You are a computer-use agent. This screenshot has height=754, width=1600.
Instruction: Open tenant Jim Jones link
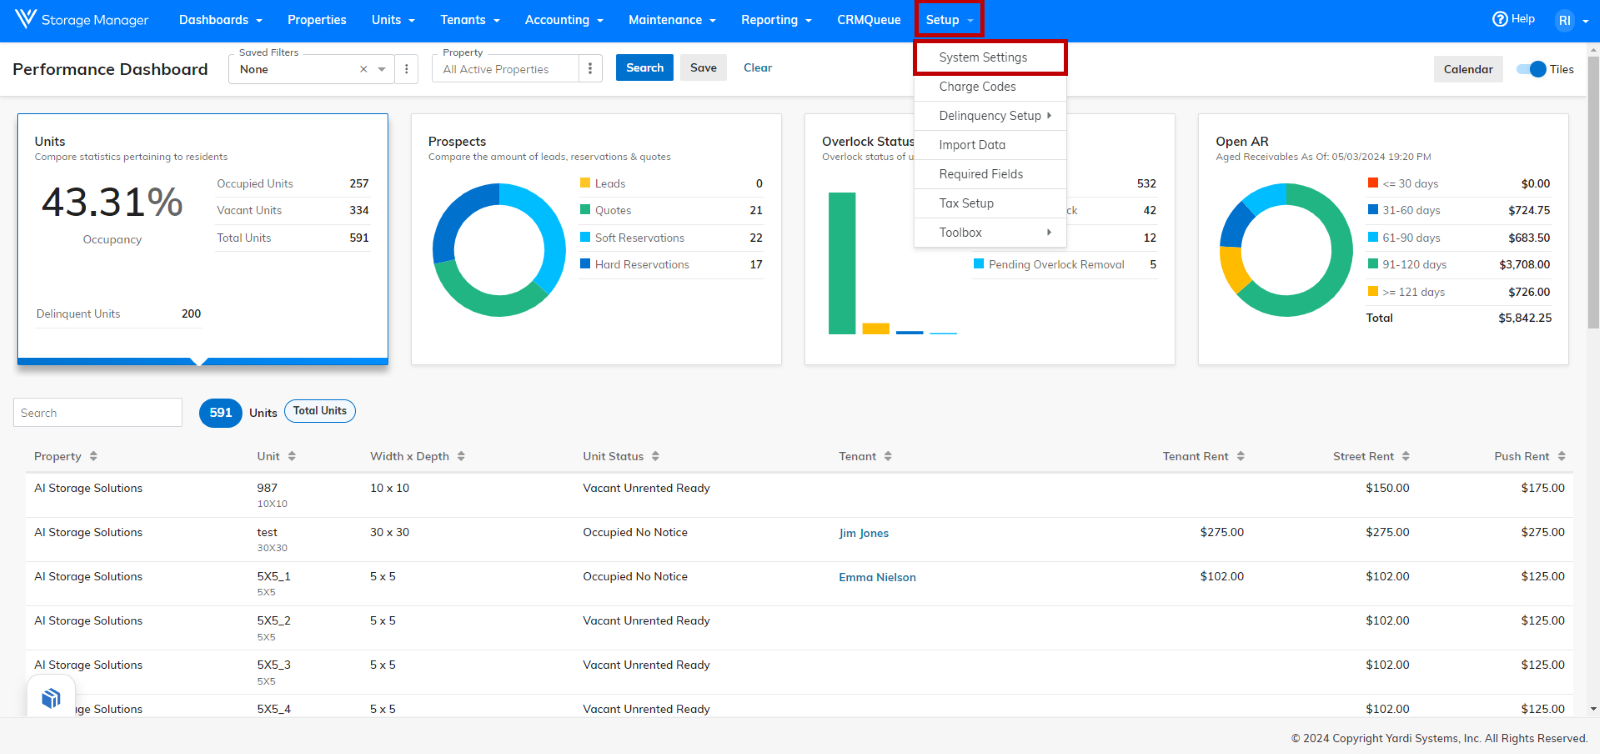(x=864, y=533)
